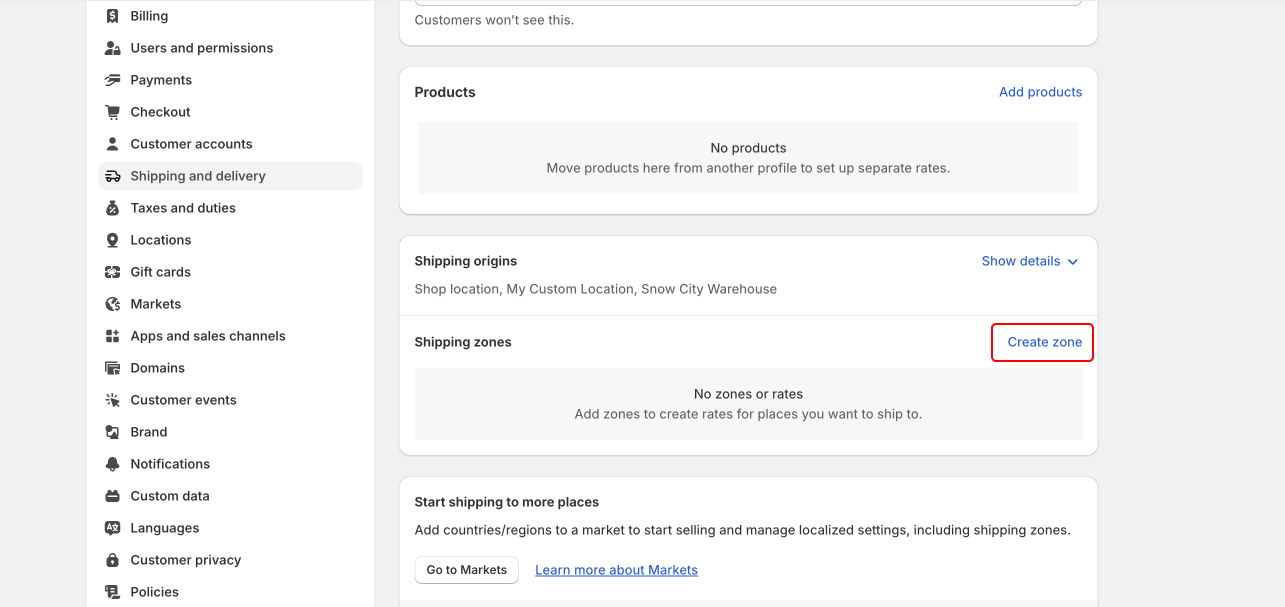Expand Show details for shipping origins
The width and height of the screenshot is (1285, 607).
click(x=1030, y=261)
